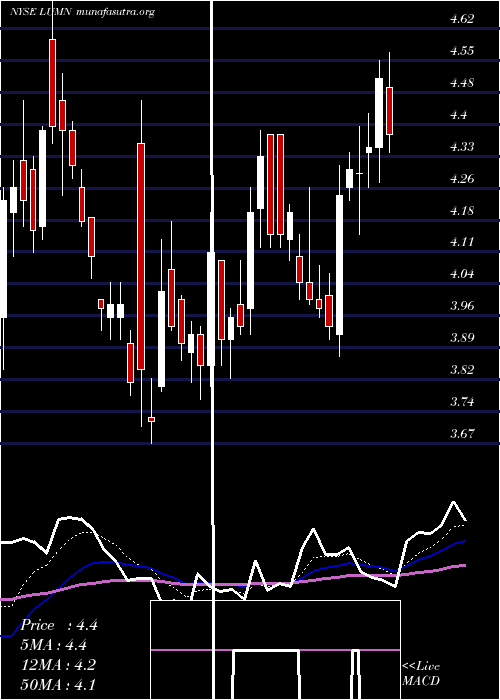Click the 12MA : 4.2 readout
500x700 pixels.
click(58, 665)
